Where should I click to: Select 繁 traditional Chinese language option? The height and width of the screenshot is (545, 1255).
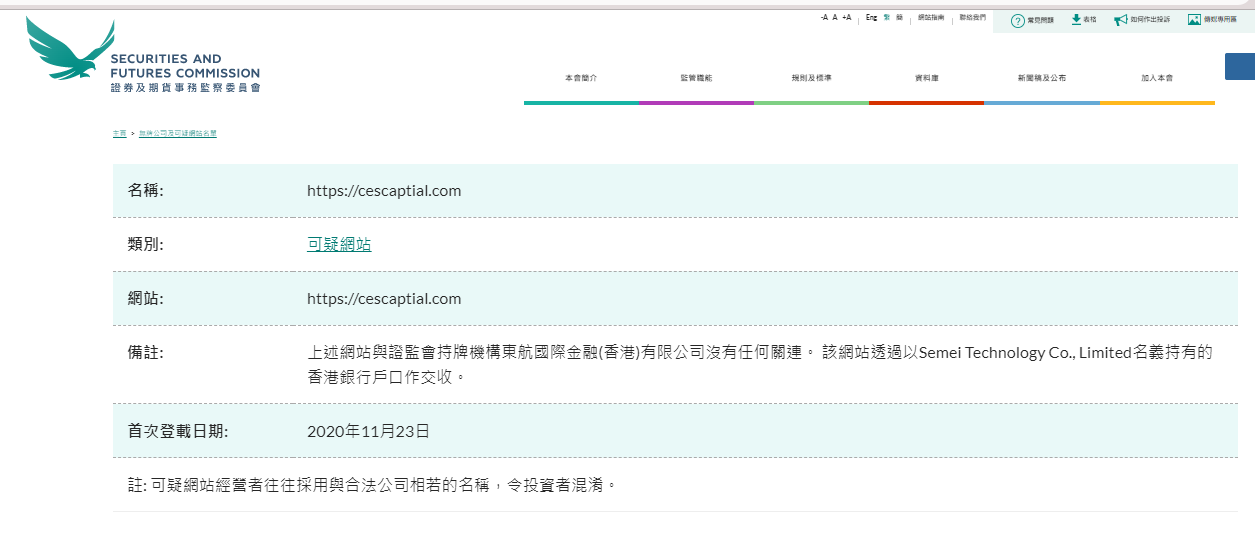[x=887, y=18]
